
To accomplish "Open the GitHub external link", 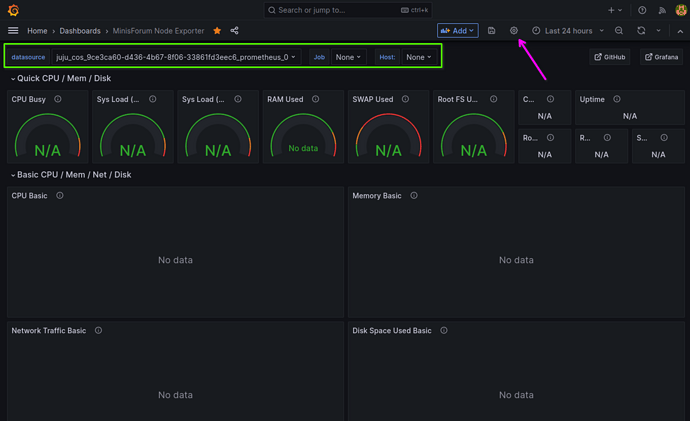I will pyautogui.click(x=609, y=57).
